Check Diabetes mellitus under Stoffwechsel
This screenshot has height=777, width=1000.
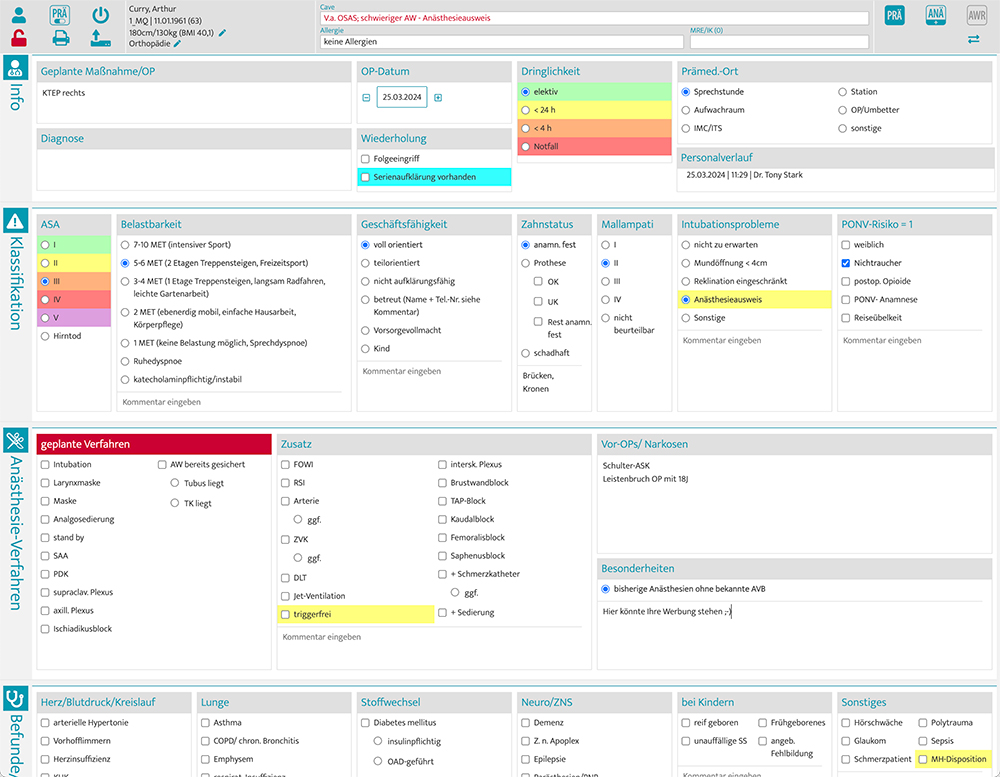point(365,723)
